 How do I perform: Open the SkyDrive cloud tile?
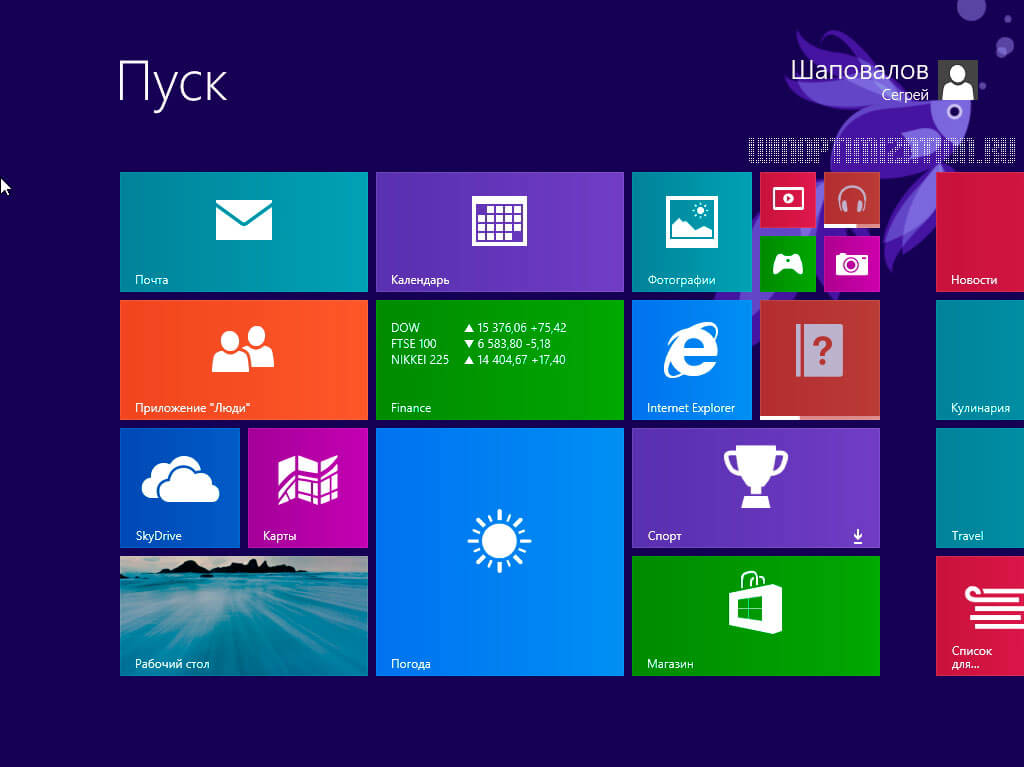point(179,487)
